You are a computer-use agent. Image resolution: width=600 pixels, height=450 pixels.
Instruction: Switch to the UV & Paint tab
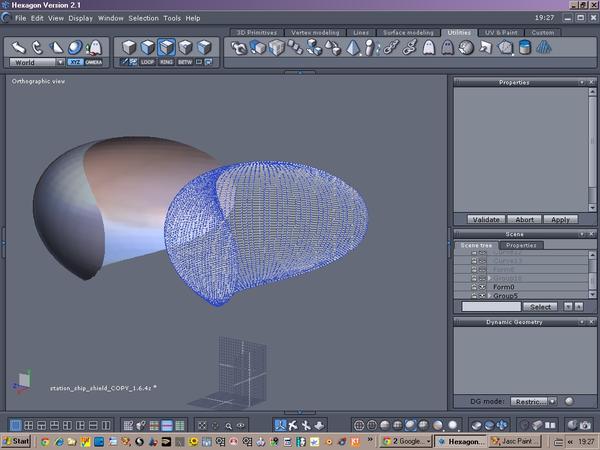[x=501, y=33]
